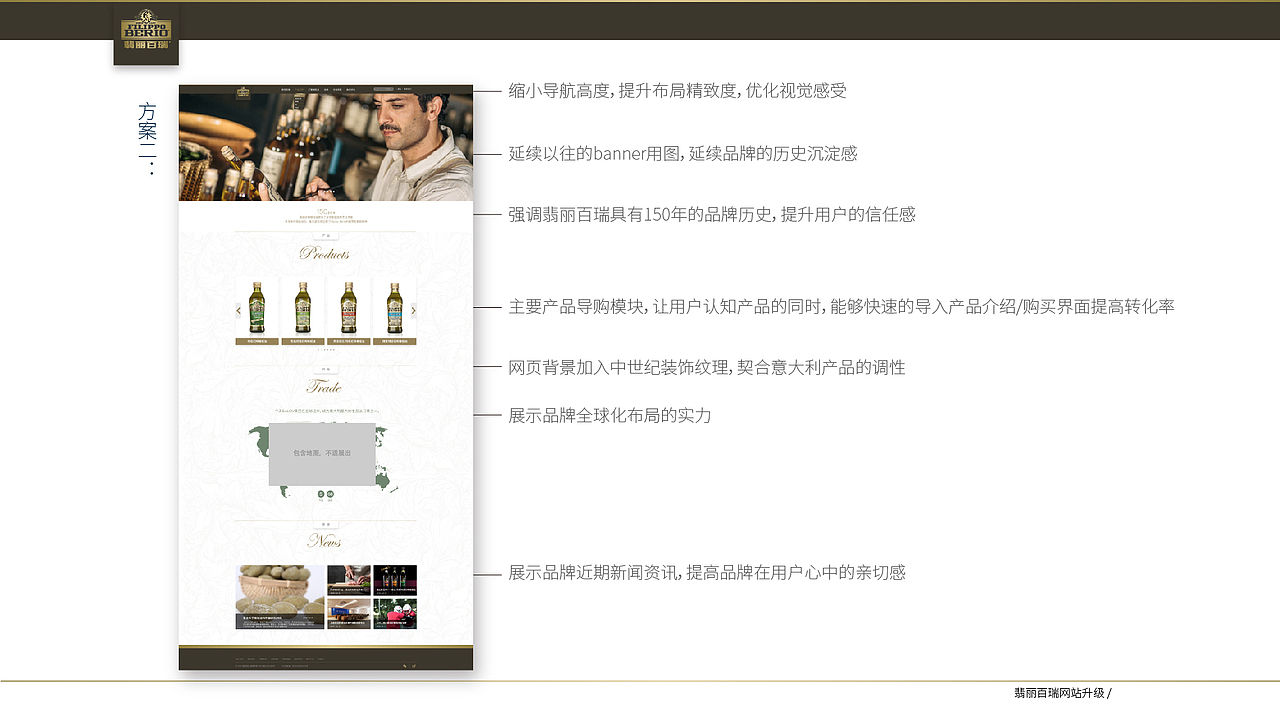Screen dimensions: 1280x720
Task: Click the previous arrow of the Products carousel
Action: [239, 311]
